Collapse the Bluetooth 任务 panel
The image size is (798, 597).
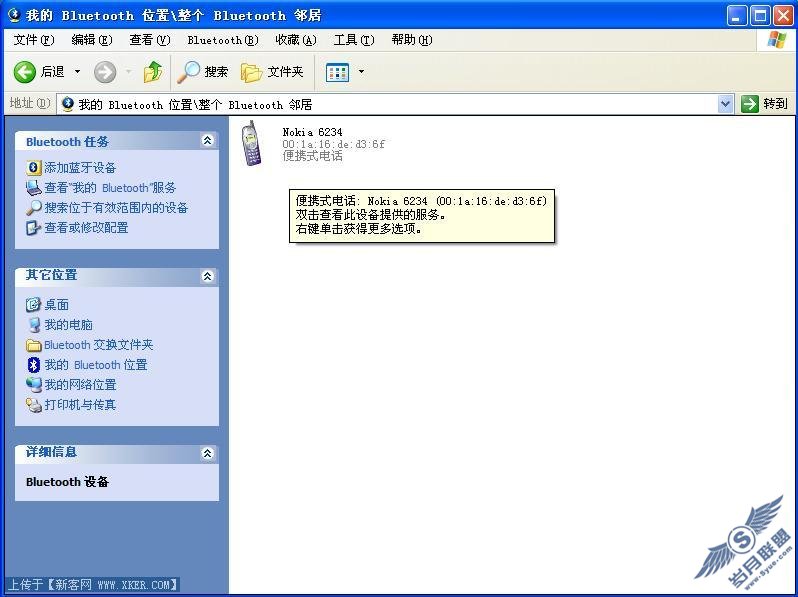coord(207,140)
